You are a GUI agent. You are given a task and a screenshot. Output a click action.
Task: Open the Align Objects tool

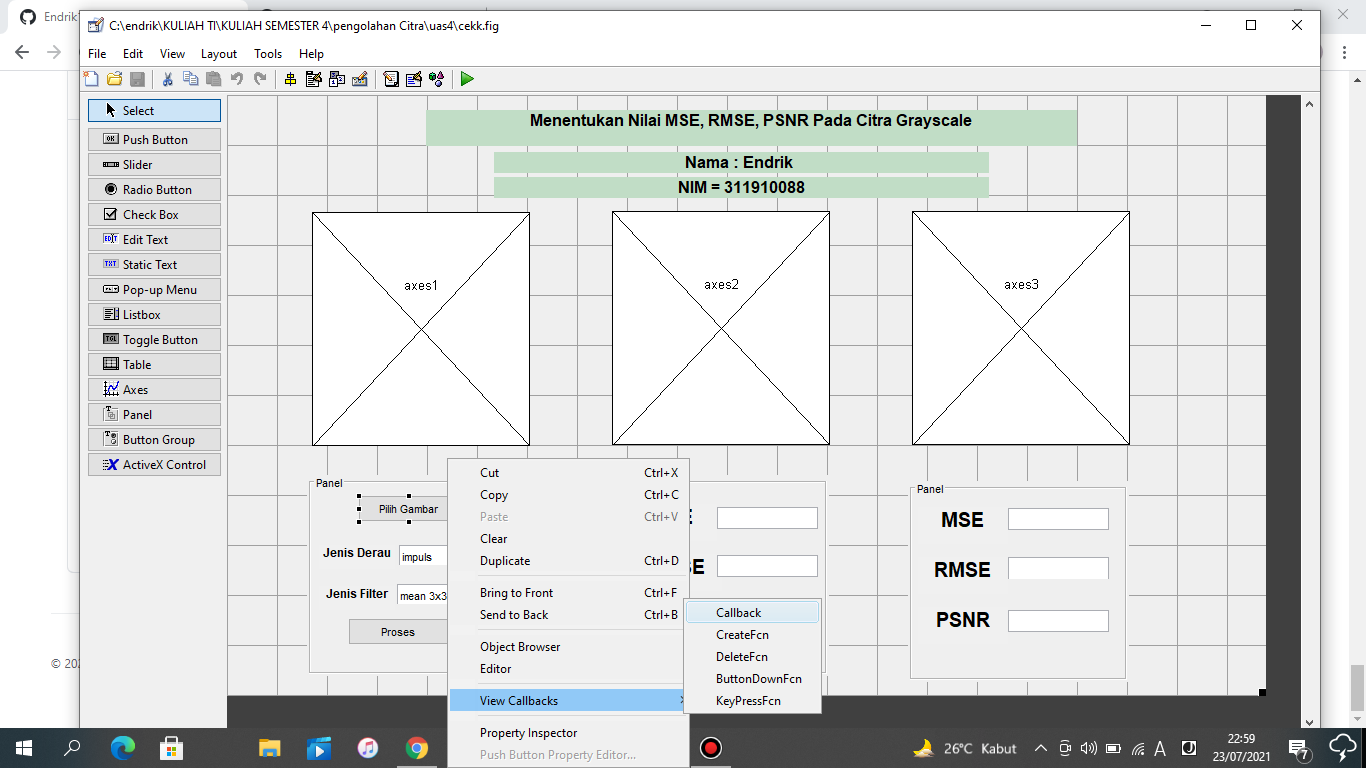(x=290, y=79)
